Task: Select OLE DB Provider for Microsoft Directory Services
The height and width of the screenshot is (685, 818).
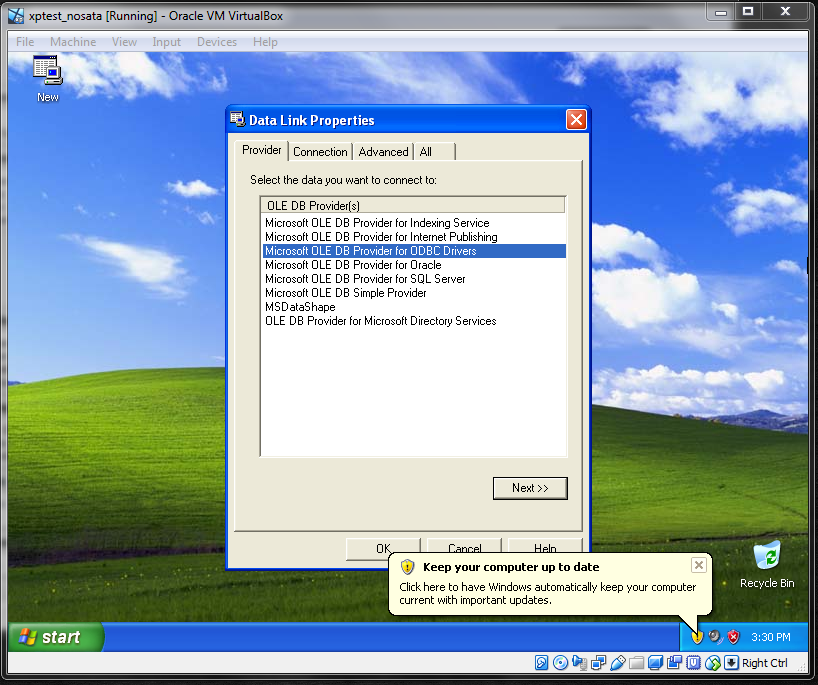Action: (414, 321)
